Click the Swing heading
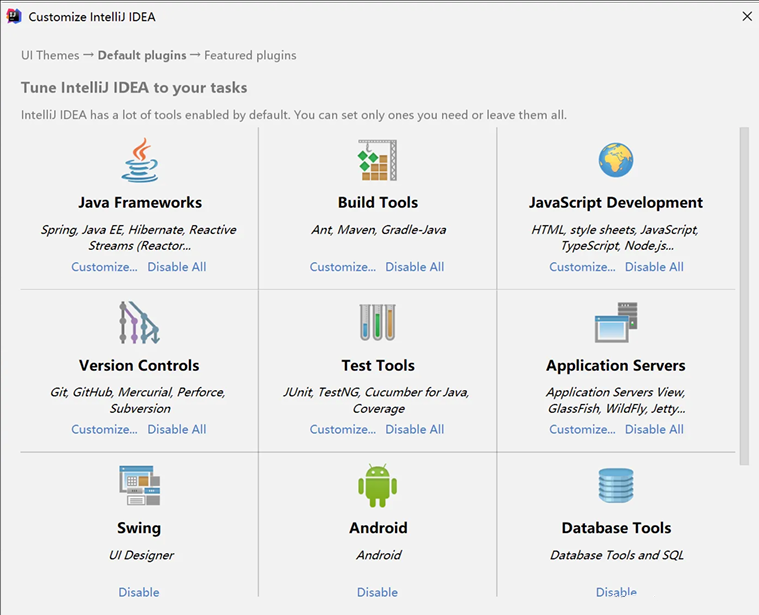The image size is (759, 615). pyautogui.click(x=139, y=528)
